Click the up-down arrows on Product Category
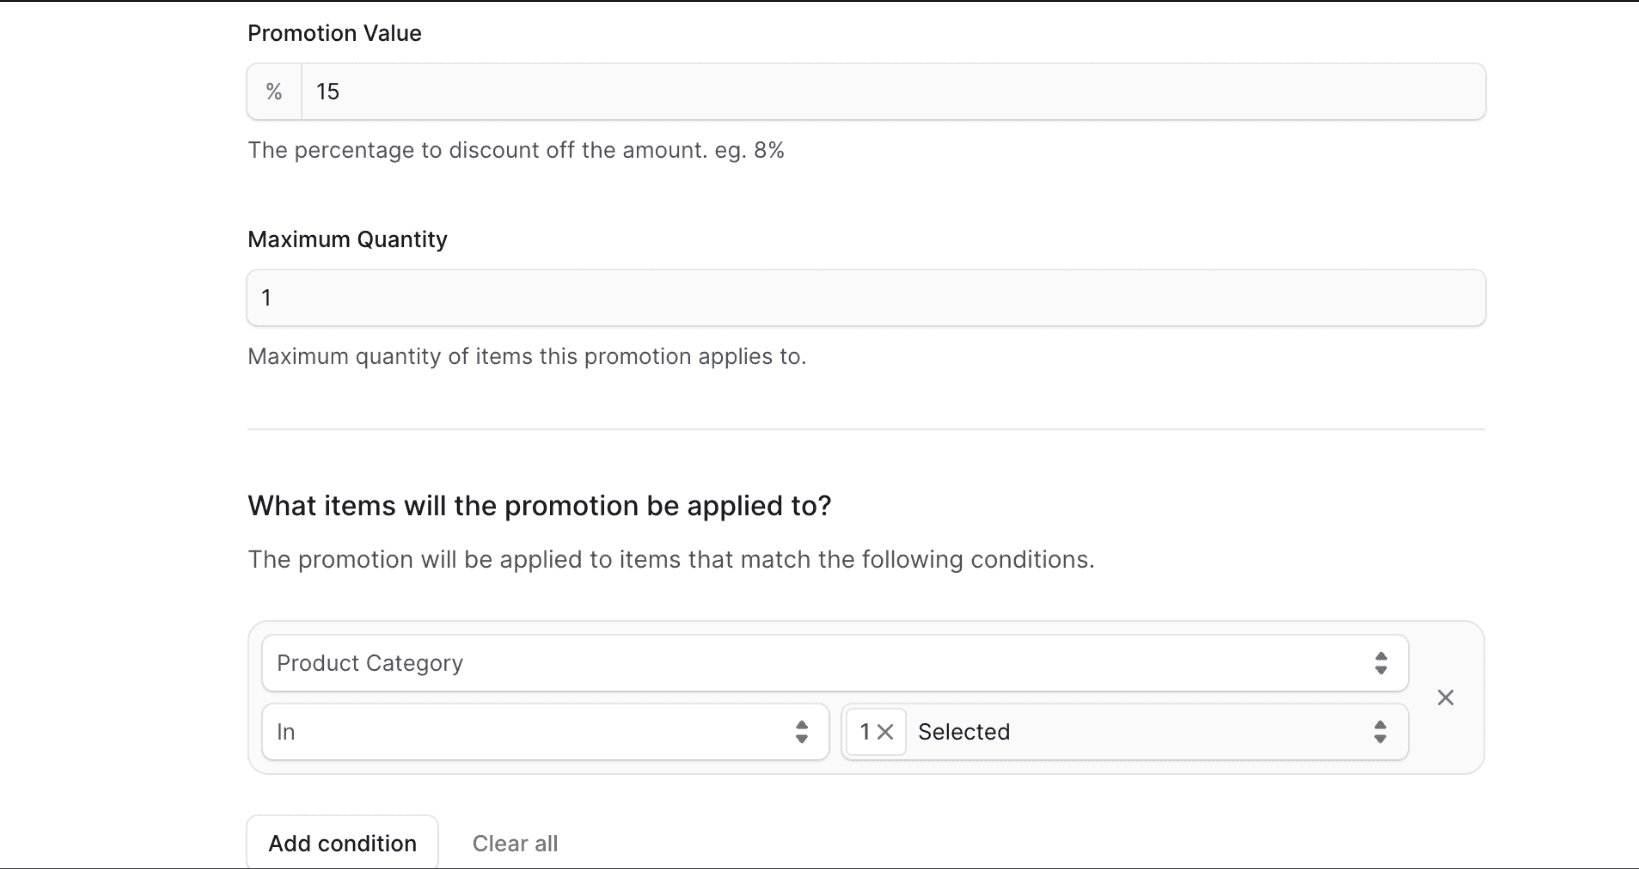The width and height of the screenshot is (1639, 869). click(x=1381, y=663)
